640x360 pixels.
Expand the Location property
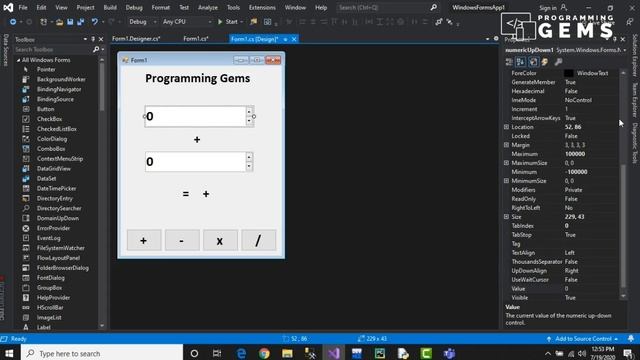507,127
